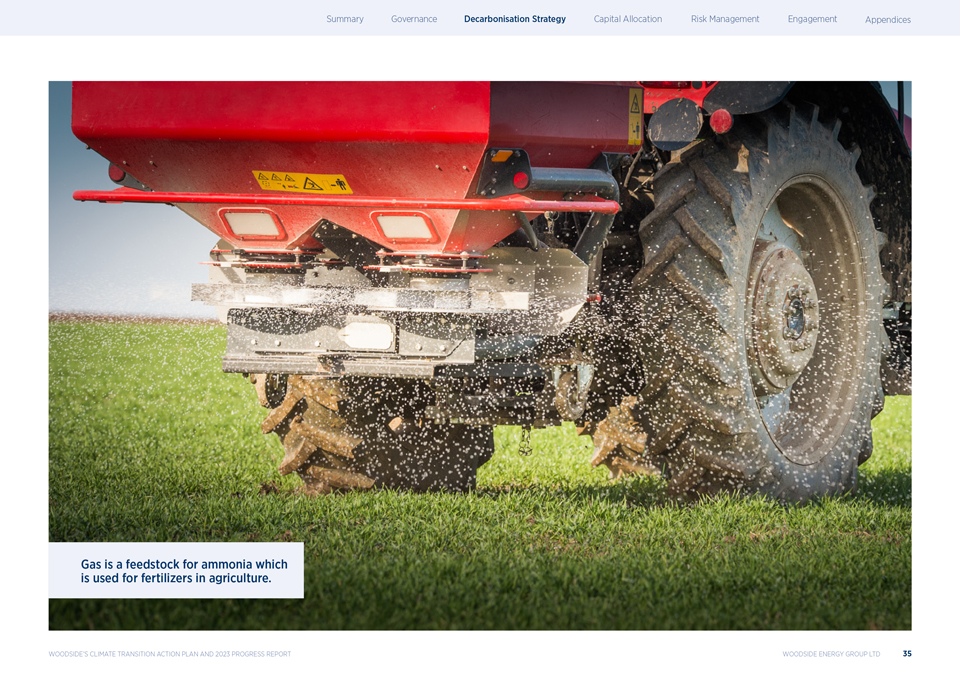Click footer text 'Woodside Energy Group Ltd'
The width and height of the screenshot is (960, 679).
point(831,654)
